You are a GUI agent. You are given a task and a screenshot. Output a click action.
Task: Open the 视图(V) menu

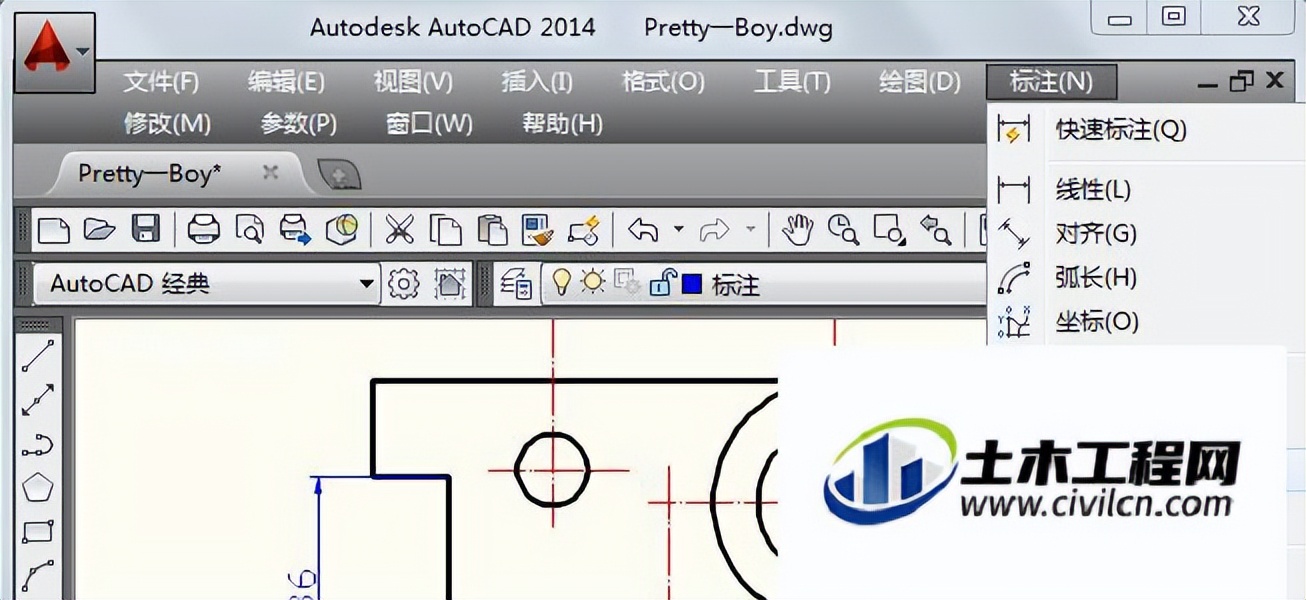pos(413,82)
